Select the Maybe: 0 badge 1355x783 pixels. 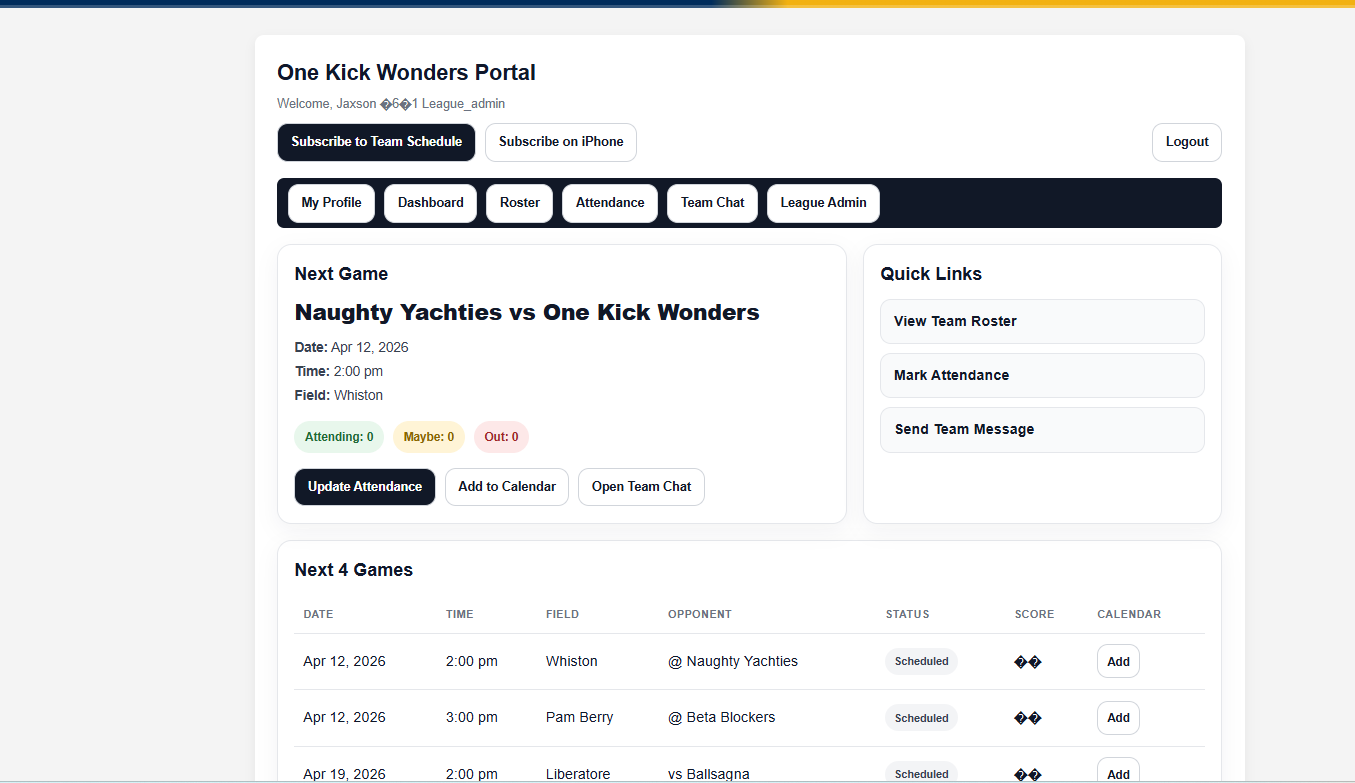tap(429, 437)
